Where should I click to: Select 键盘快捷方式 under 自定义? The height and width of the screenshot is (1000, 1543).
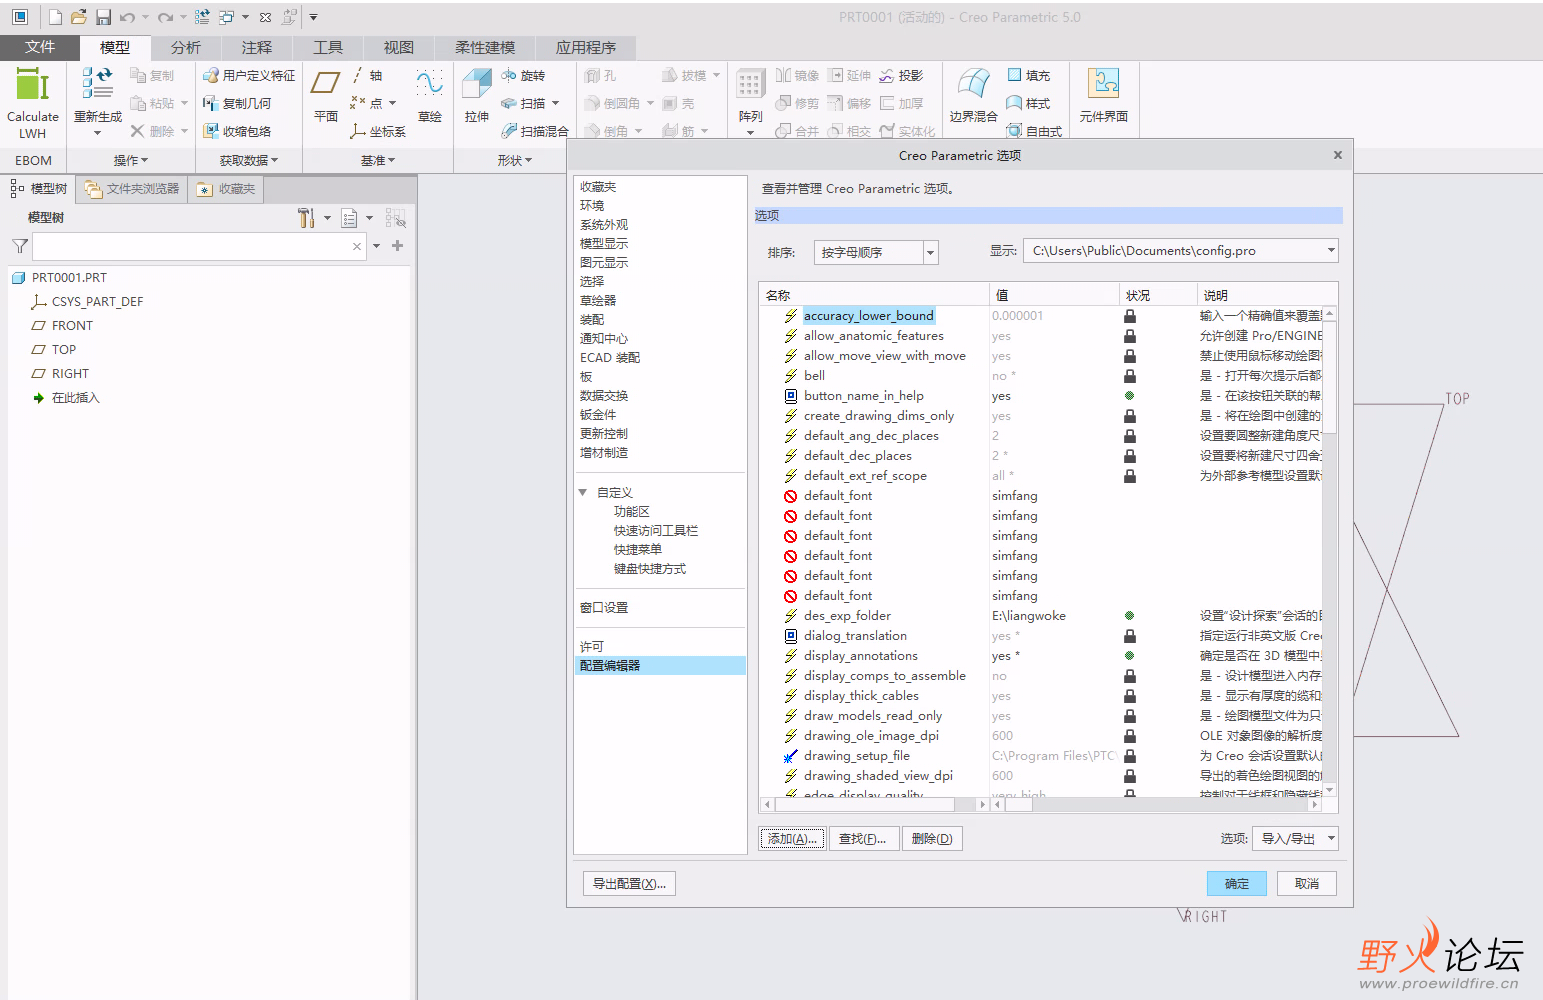(x=650, y=568)
